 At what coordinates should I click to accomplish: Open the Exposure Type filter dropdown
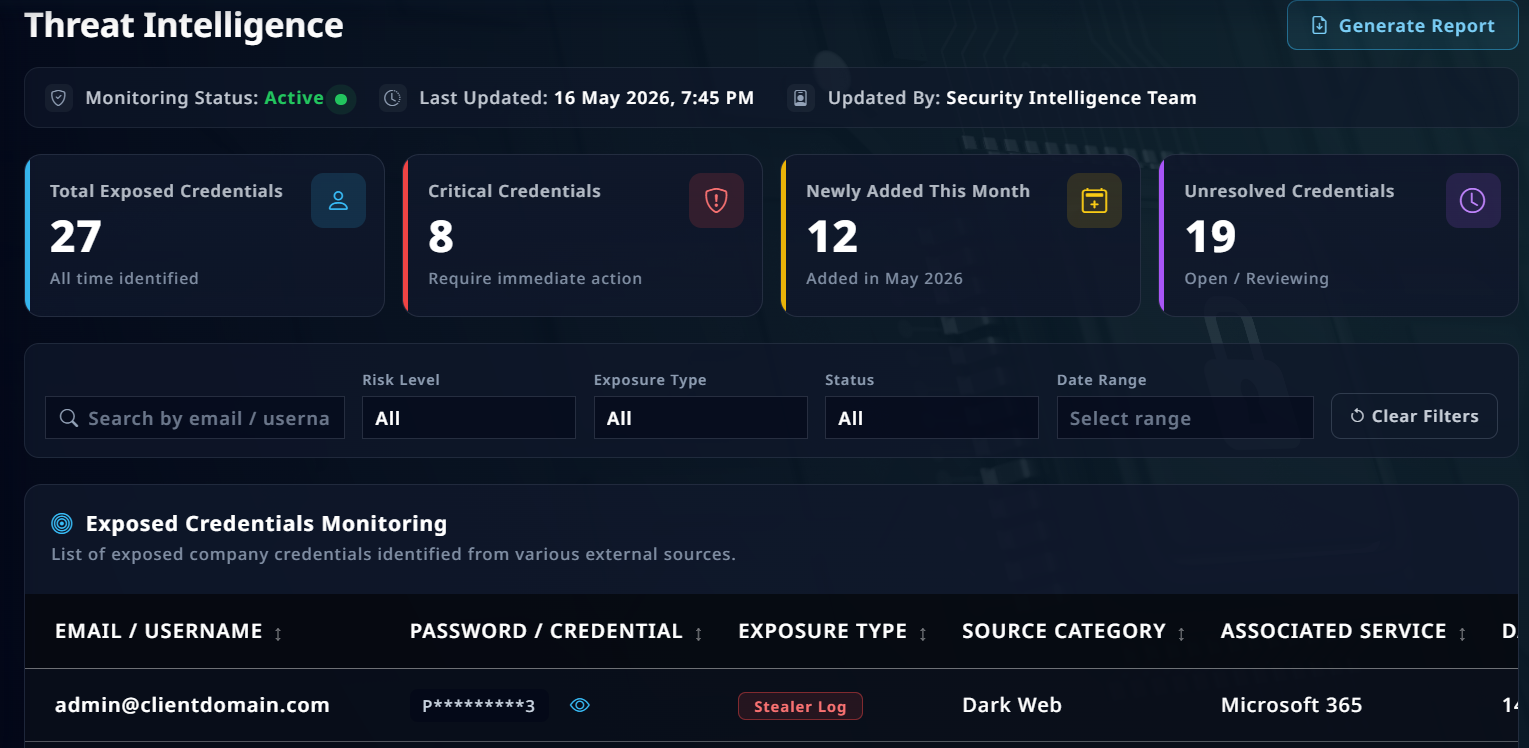[700, 418]
